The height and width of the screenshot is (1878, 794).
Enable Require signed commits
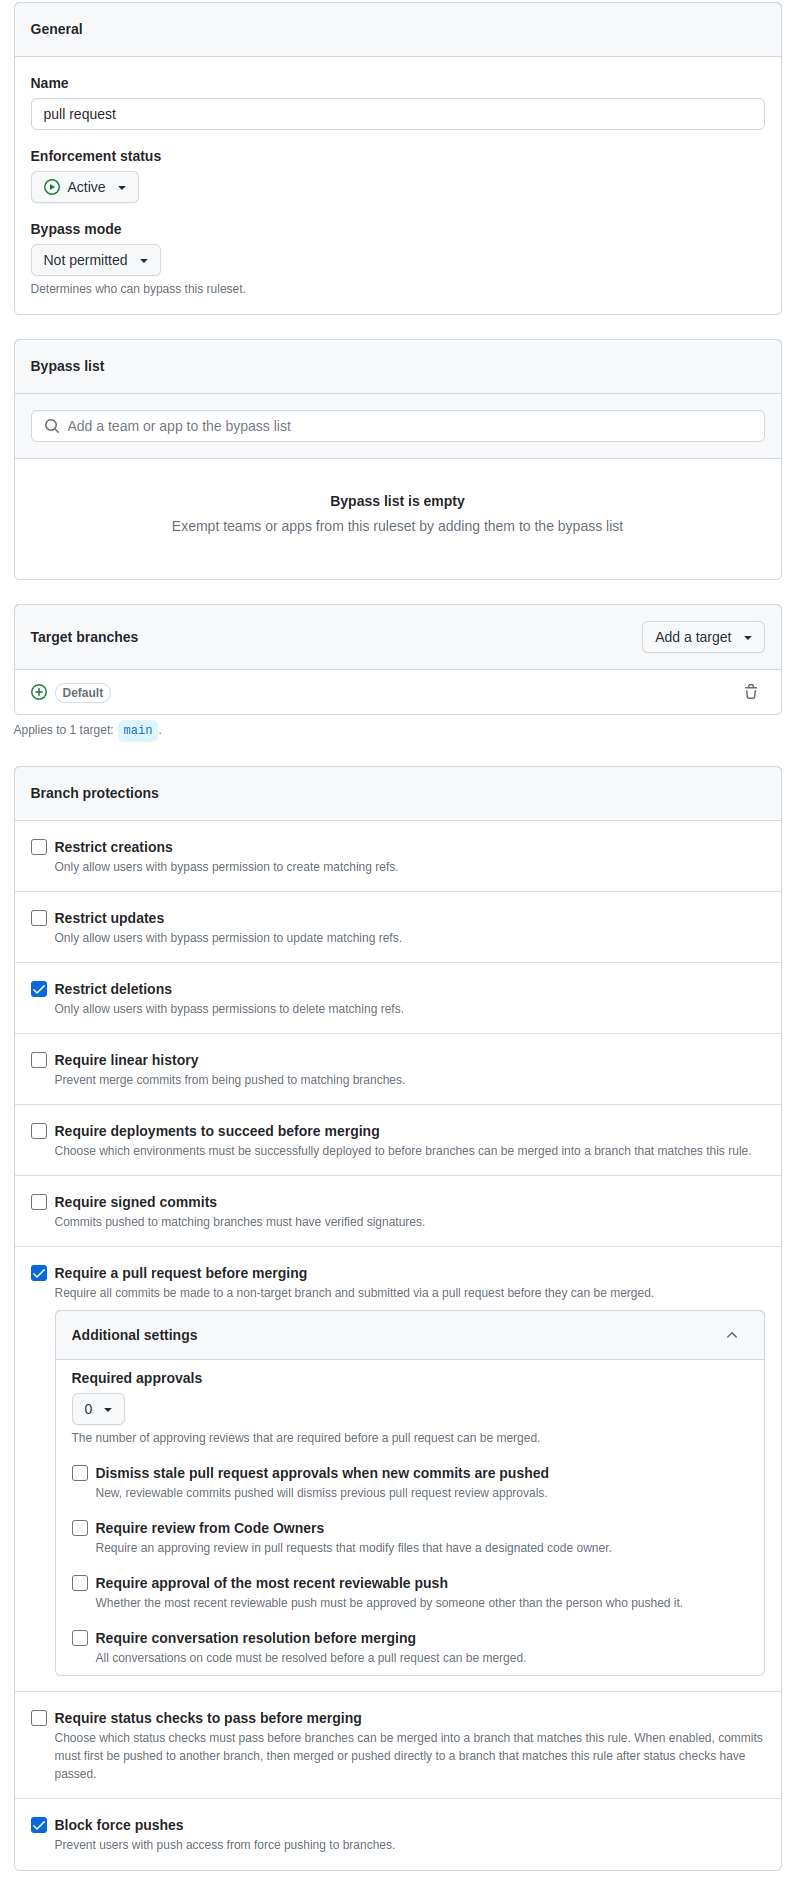(x=38, y=1201)
